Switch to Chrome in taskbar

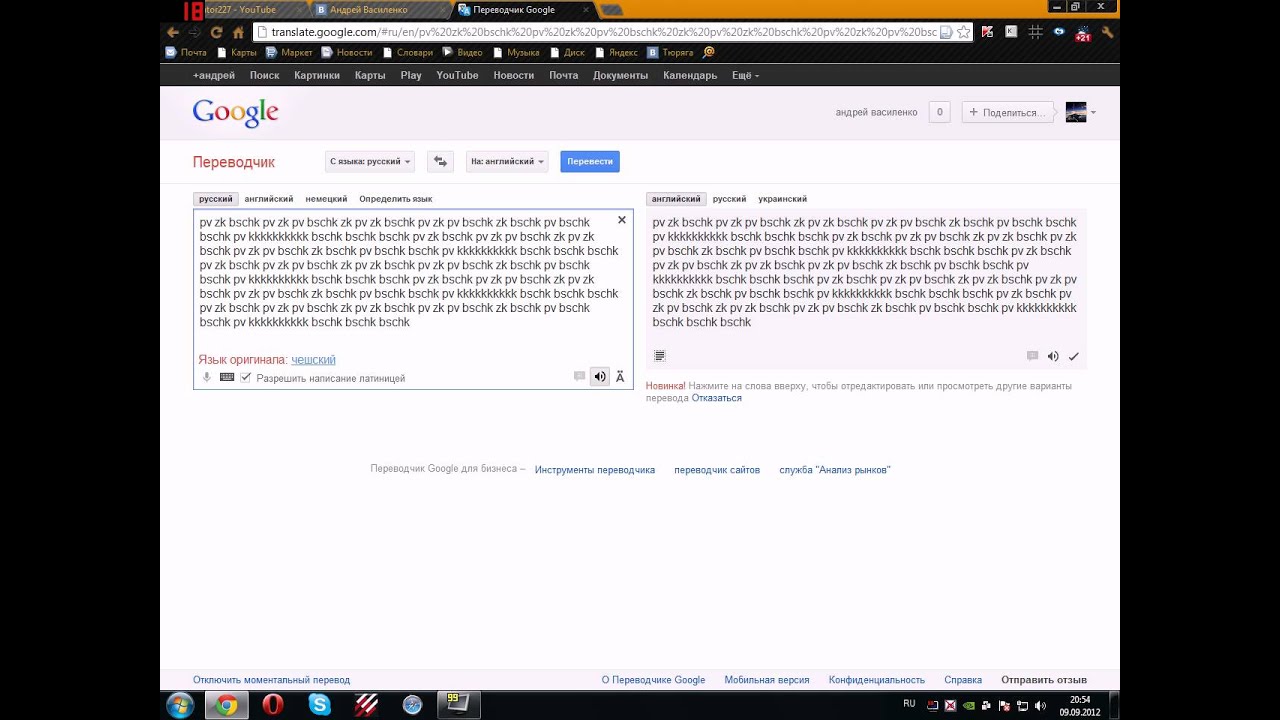tap(227, 705)
